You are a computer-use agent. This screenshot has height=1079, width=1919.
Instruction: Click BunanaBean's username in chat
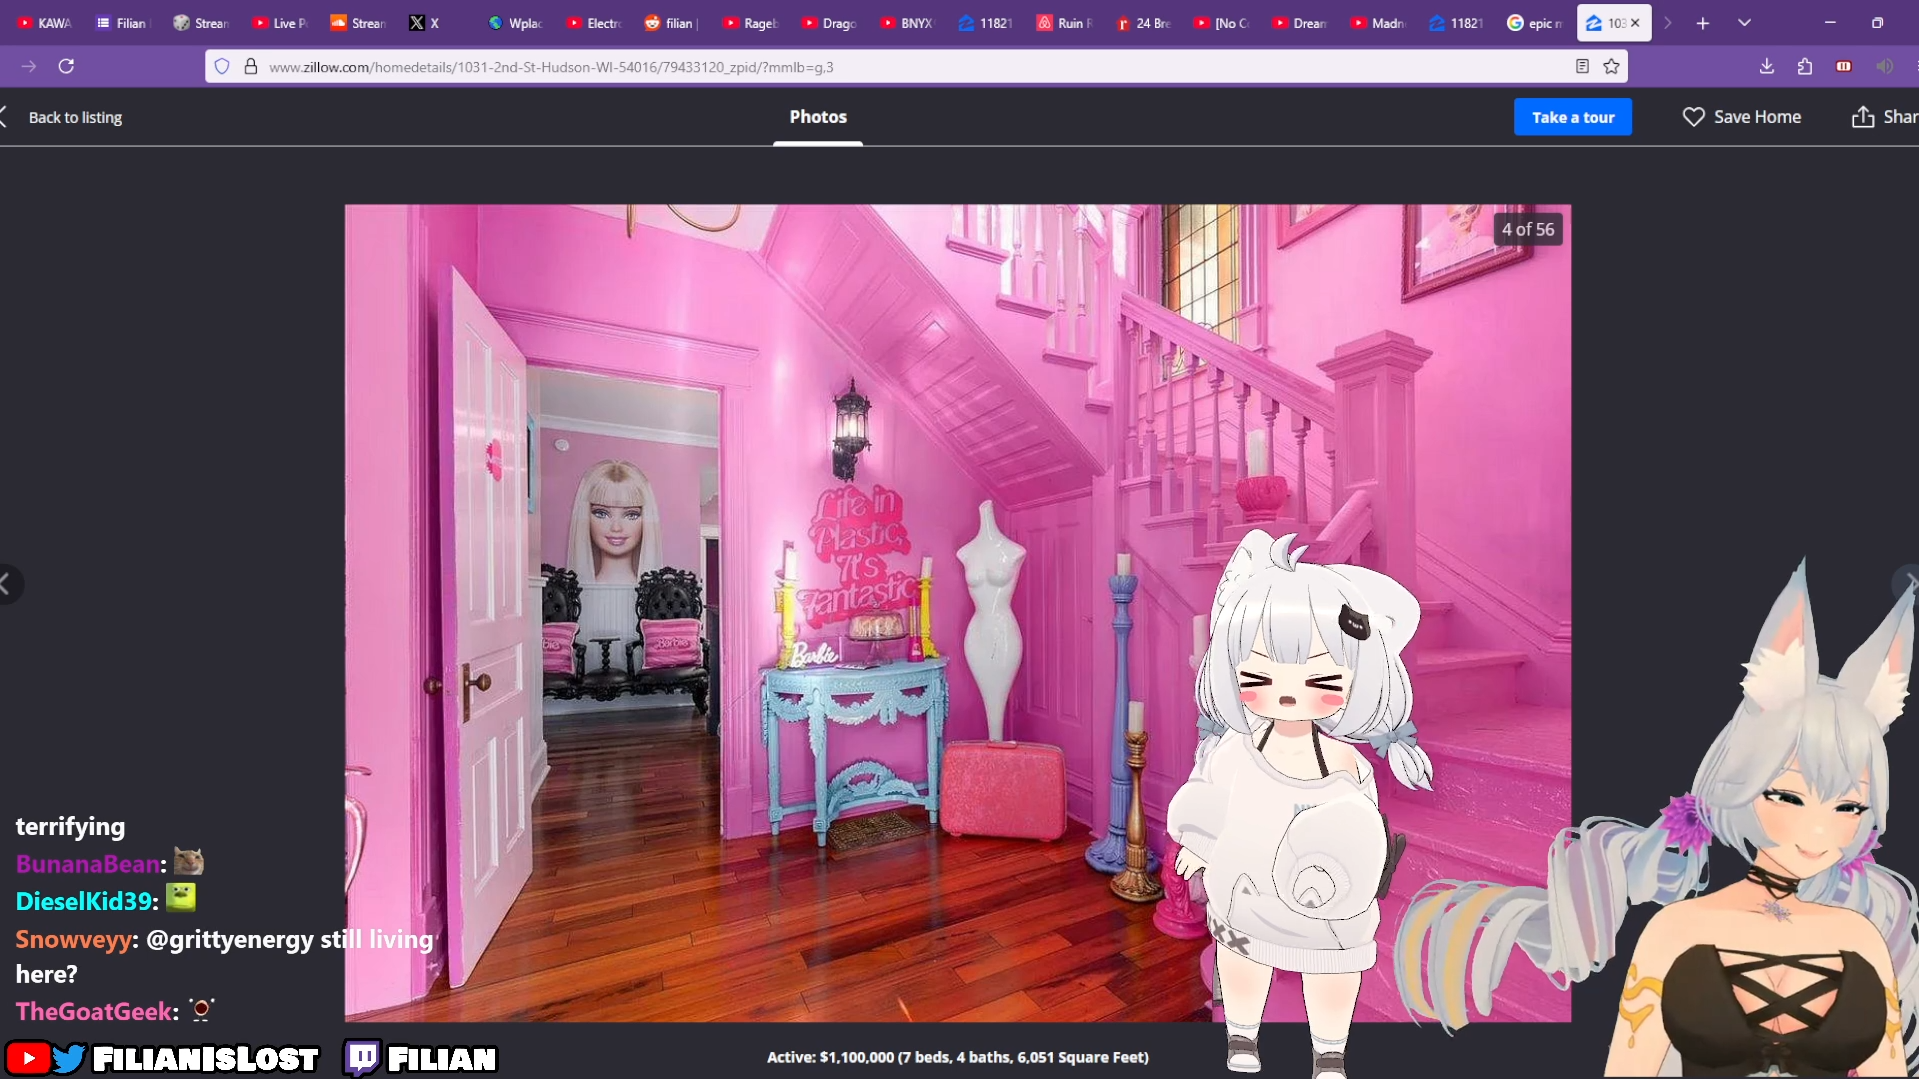click(x=88, y=864)
